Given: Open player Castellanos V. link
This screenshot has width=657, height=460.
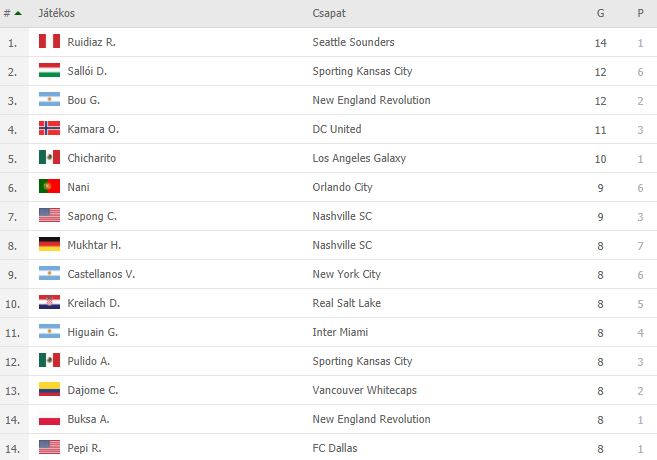Looking at the screenshot, I should [x=101, y=274].
